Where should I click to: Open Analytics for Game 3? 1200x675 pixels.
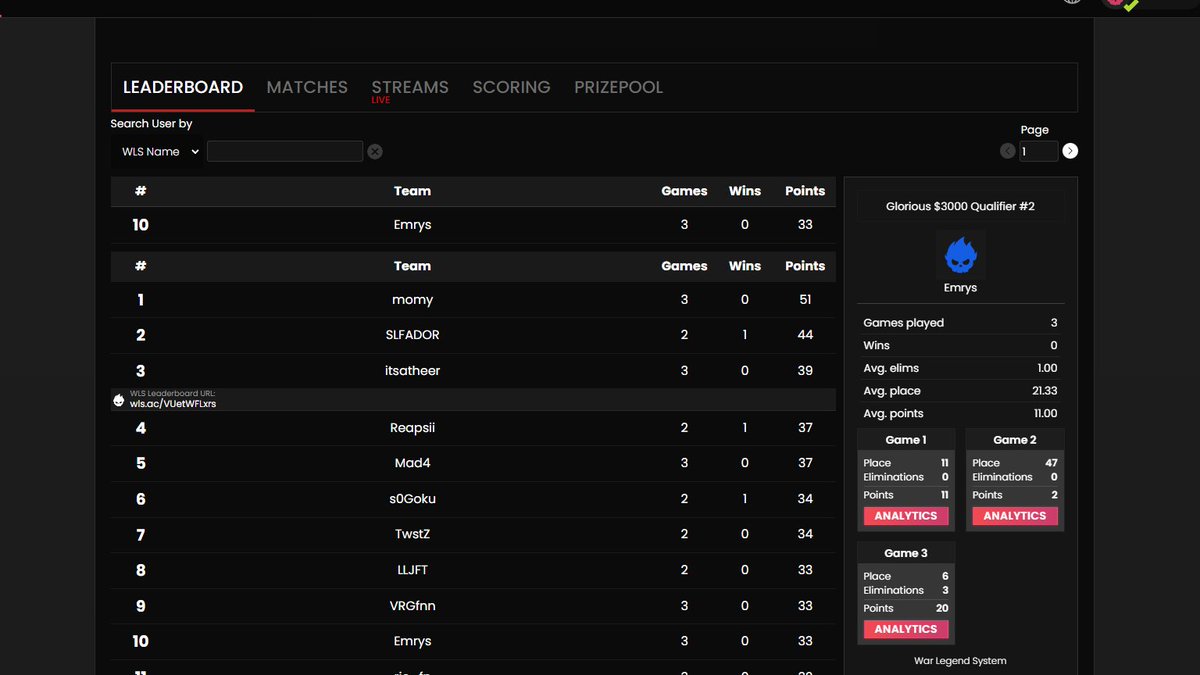pyautogui.click(x=906, y=629)
